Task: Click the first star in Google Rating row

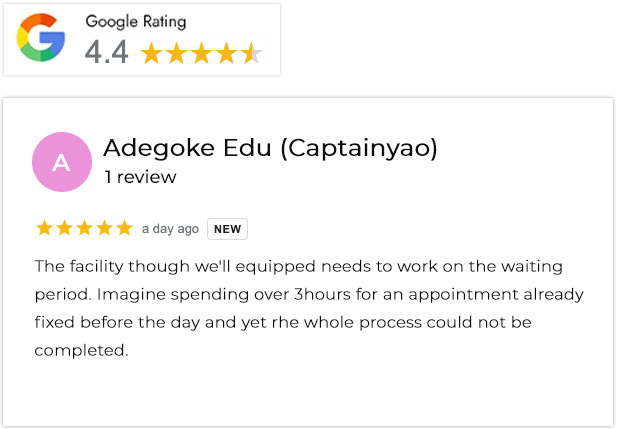Action: click(x=152, y=53)
